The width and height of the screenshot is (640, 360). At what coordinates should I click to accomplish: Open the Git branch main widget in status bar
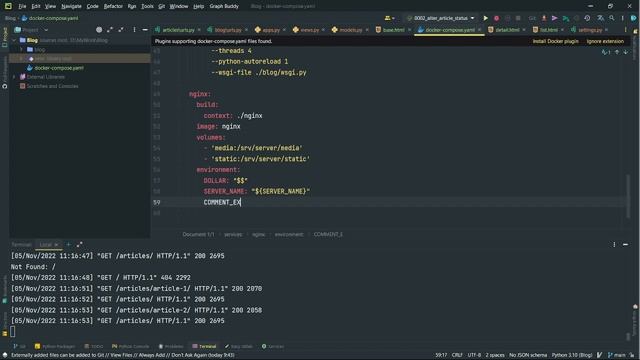coord(616,355)
